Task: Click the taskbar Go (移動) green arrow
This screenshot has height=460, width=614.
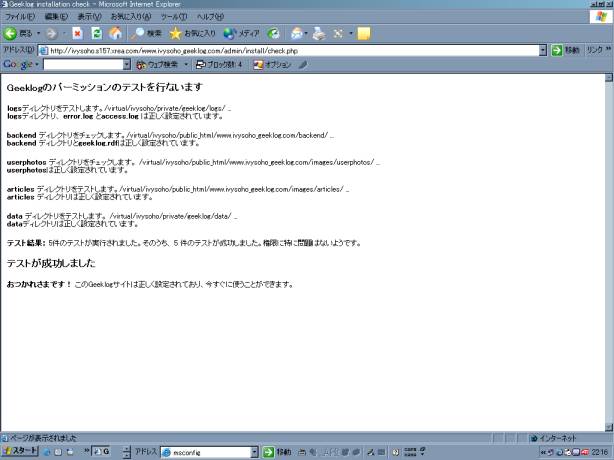Action: click(277, 452)
